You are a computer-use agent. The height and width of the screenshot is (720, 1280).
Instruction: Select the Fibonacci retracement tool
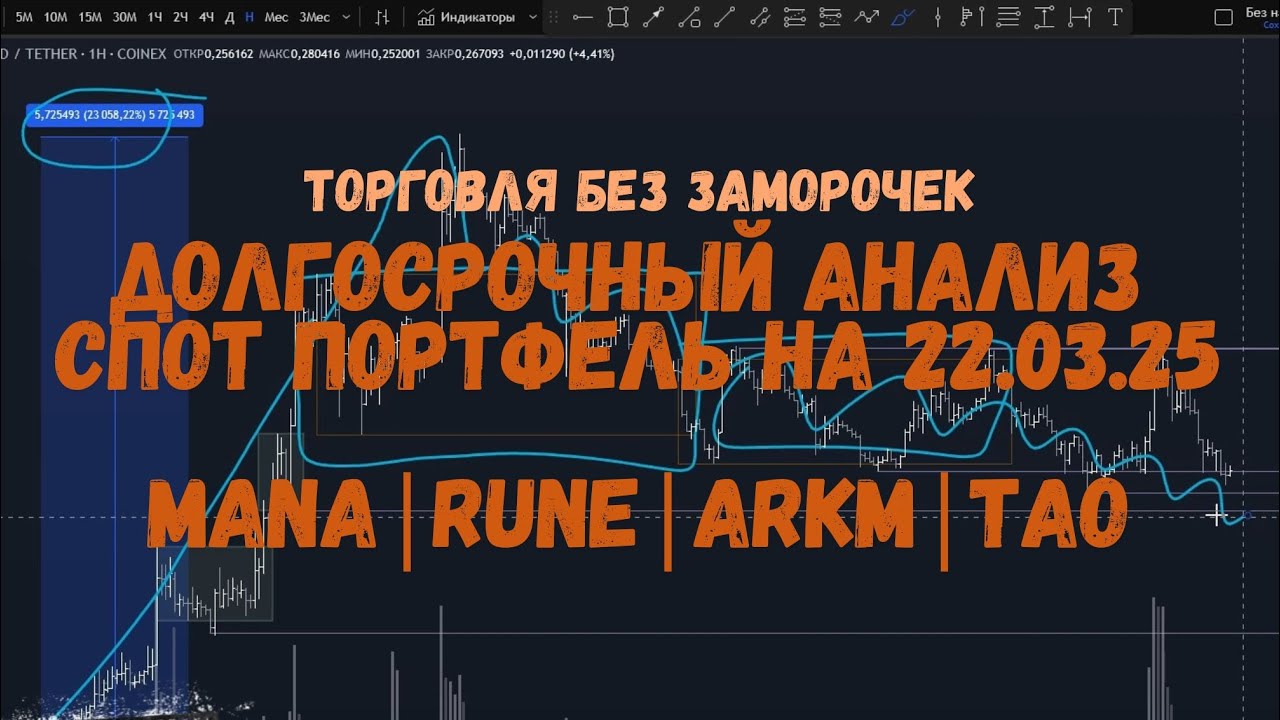tap(795, 17)
